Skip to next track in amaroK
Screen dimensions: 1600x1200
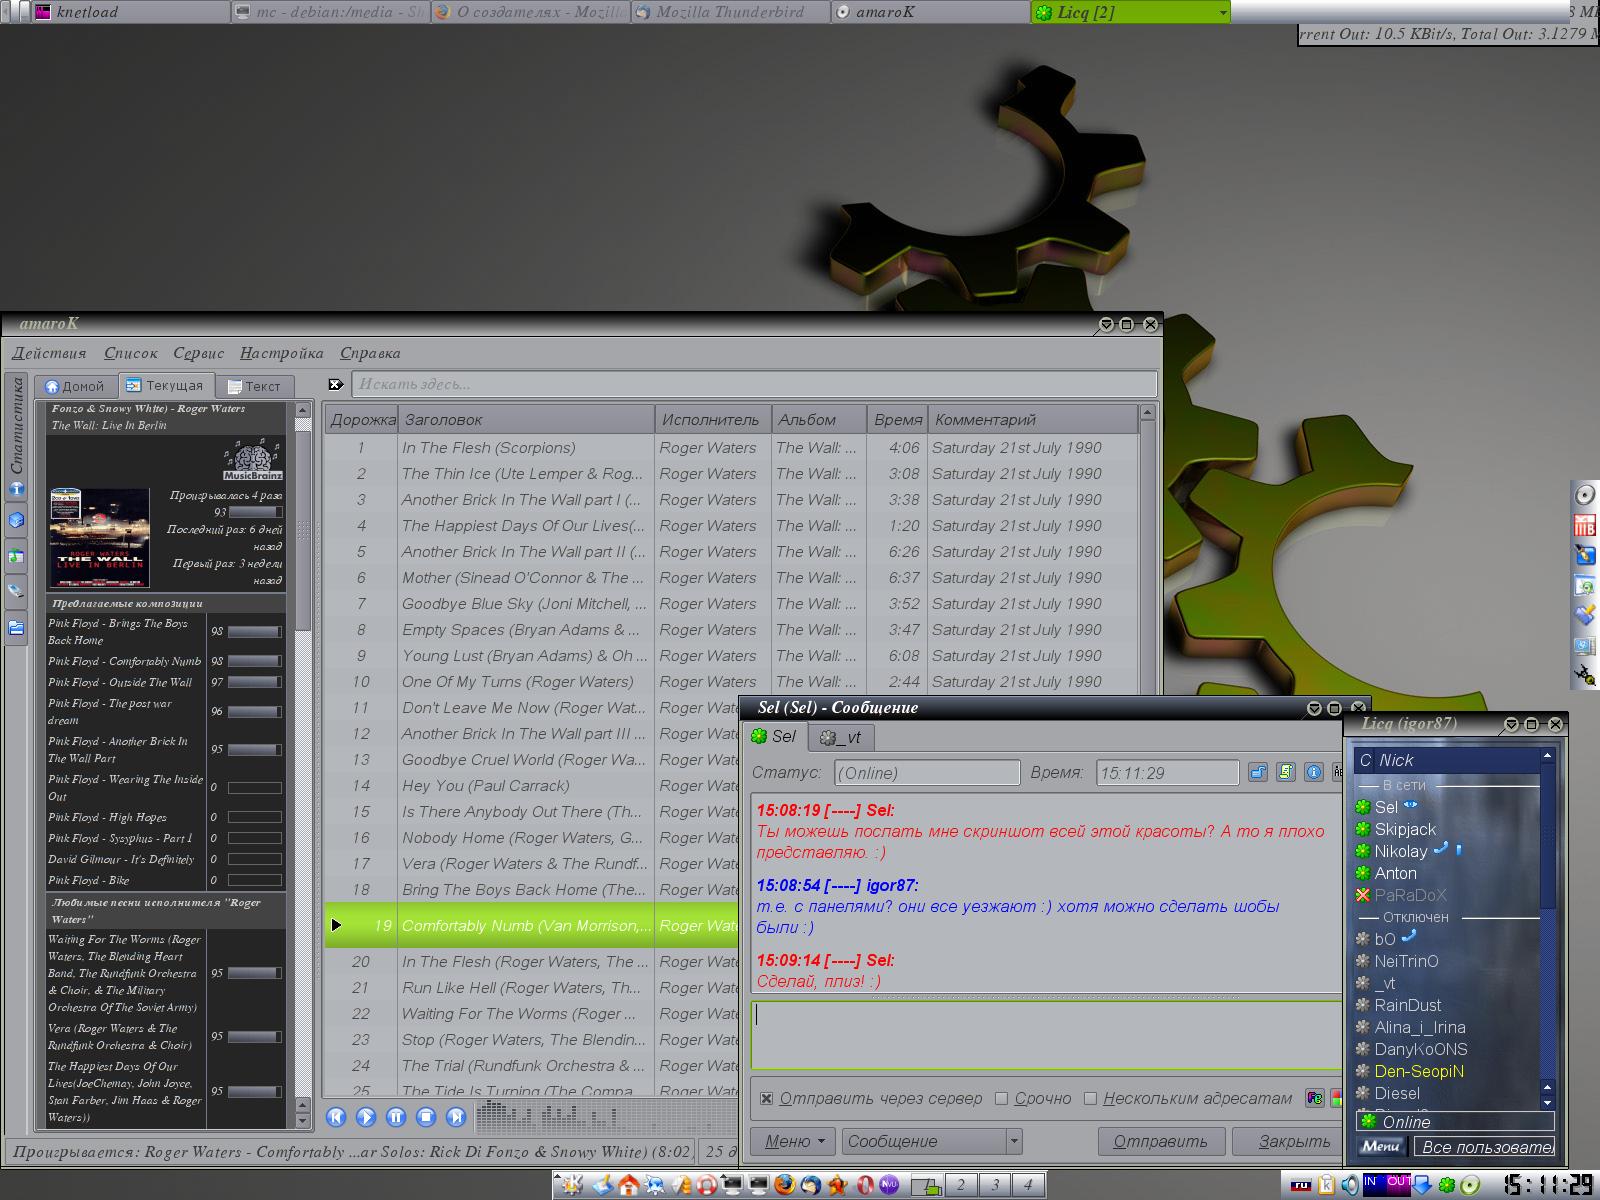tap(456, 1117)
